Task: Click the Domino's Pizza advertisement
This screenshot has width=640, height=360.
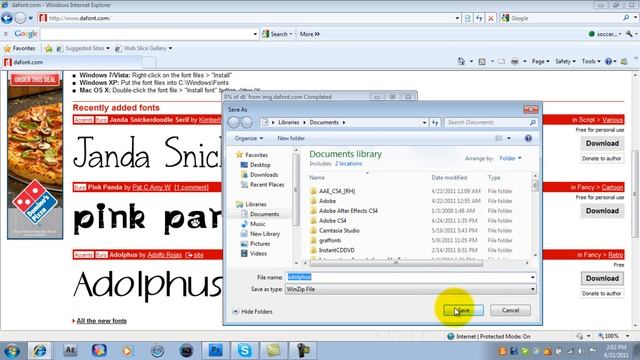Action: pyautogui.click(x=35, y=155)
